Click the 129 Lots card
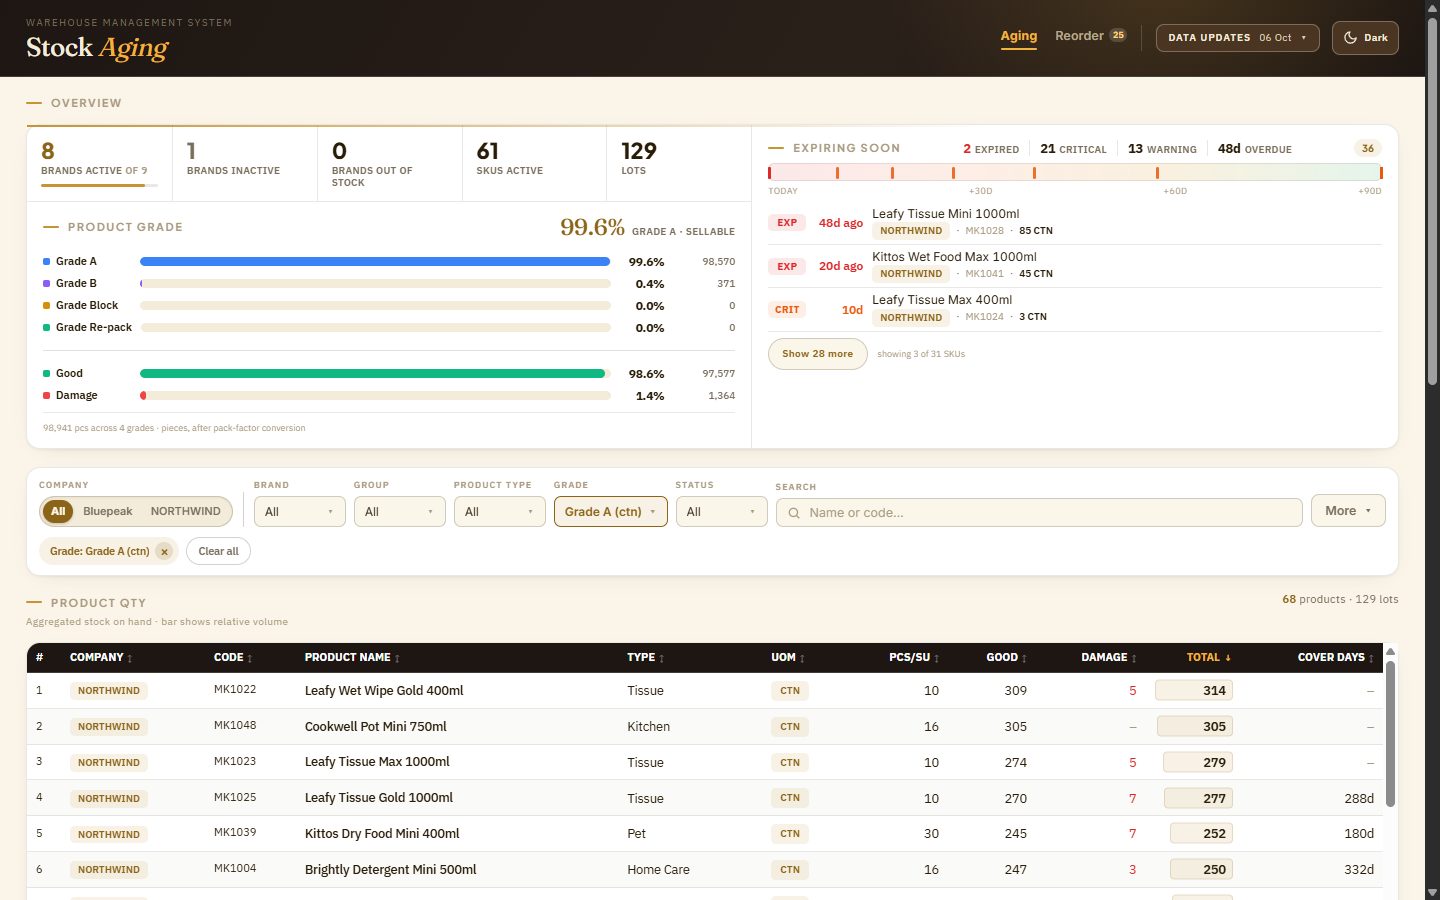Screen dimensions: 1440x900 678,163
